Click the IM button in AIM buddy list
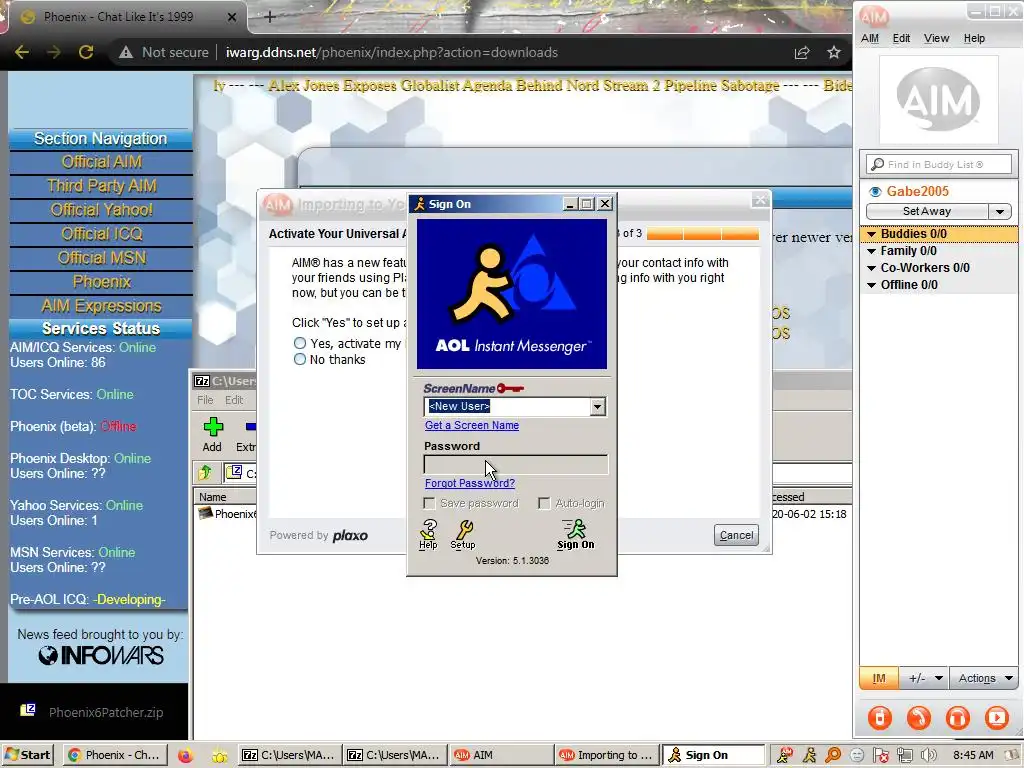The height and width of the screenshot is (768, 1024). [879, 679]
